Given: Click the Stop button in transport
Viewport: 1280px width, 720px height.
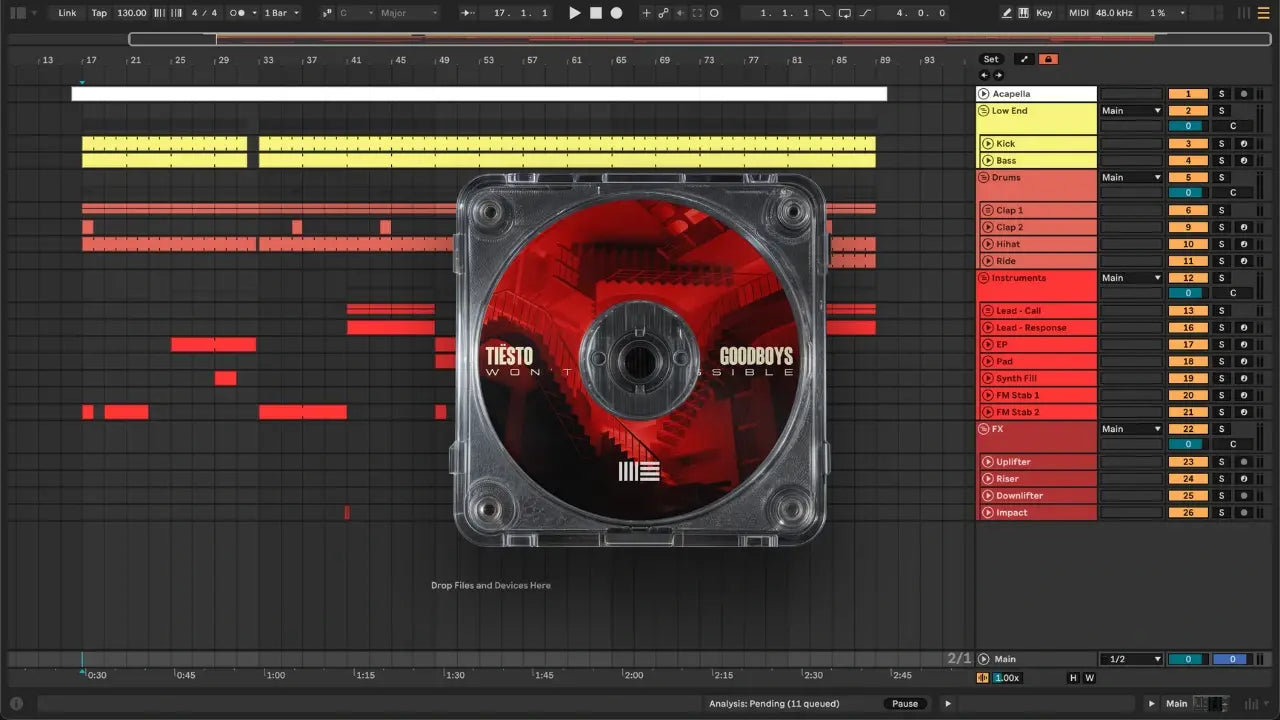Looking at the screenshot, I should (595, 13).
